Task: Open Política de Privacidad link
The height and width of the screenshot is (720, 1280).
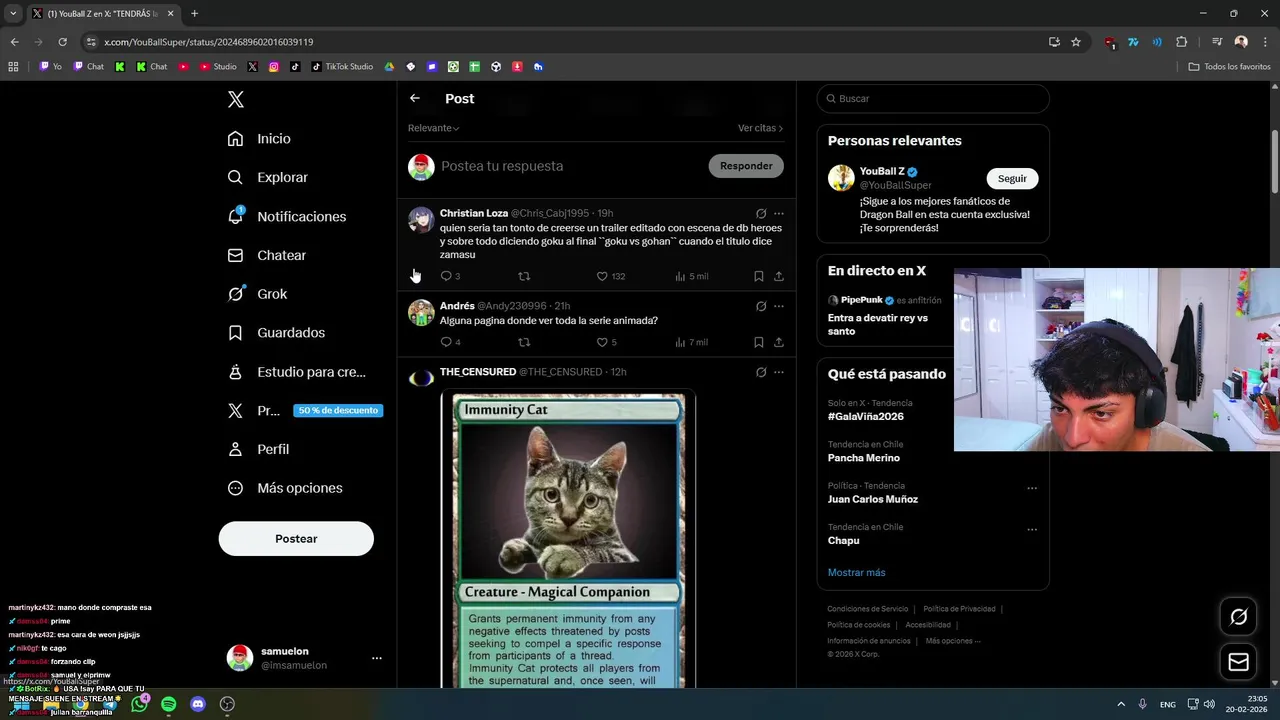Action: click(x=959, y=609)
